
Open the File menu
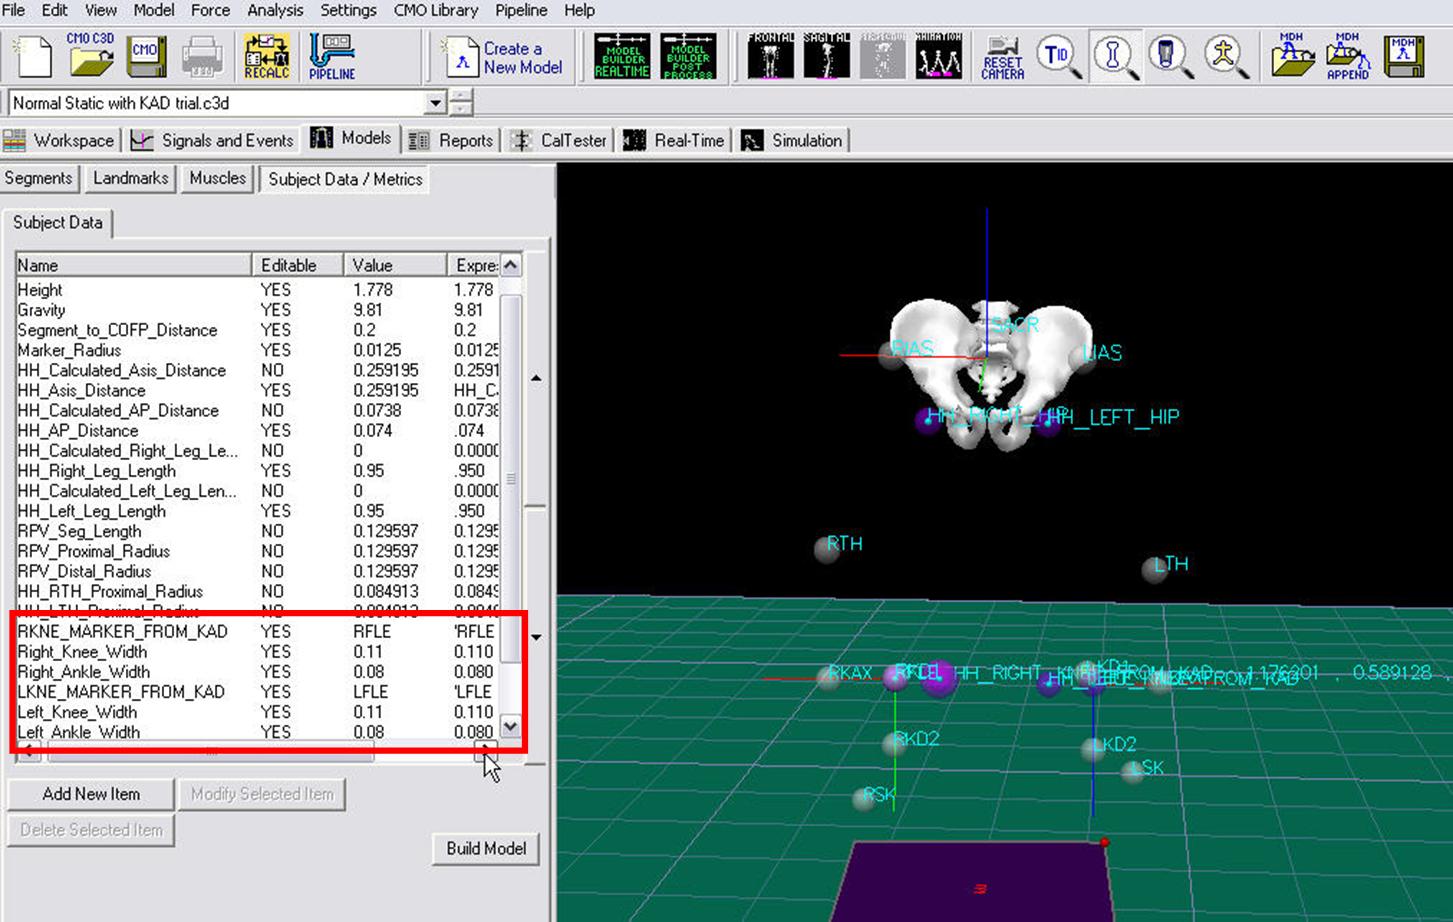[14, 10]
